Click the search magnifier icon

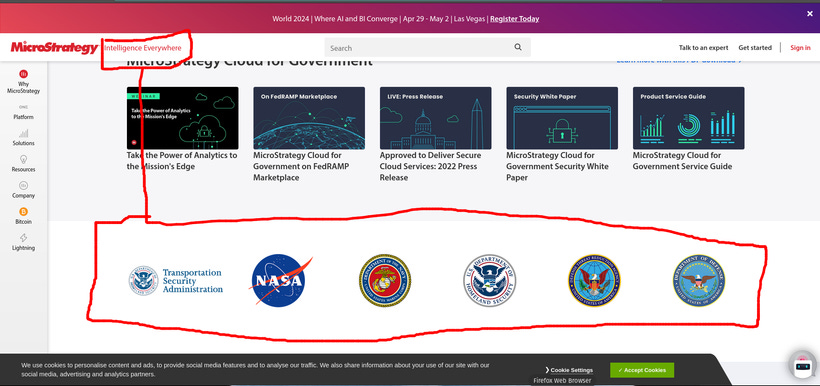click(x=518, y=47)
